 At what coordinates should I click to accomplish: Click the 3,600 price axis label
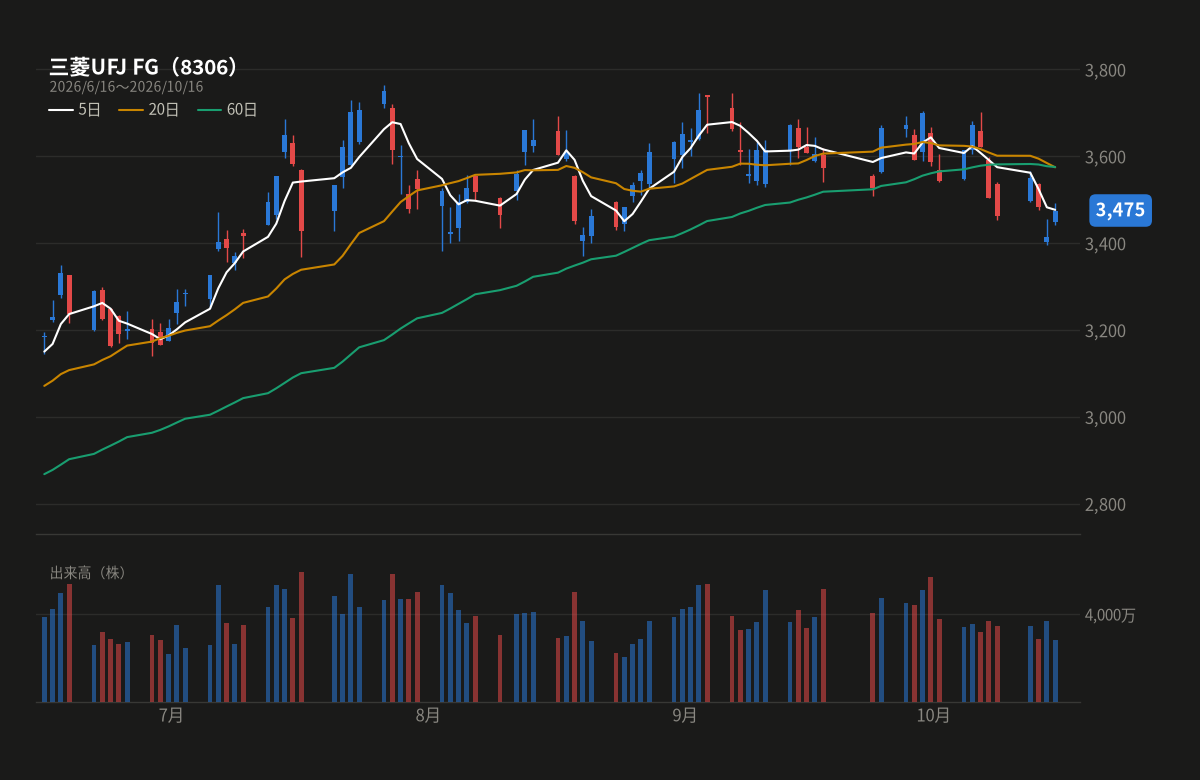tap(1105, 157)
